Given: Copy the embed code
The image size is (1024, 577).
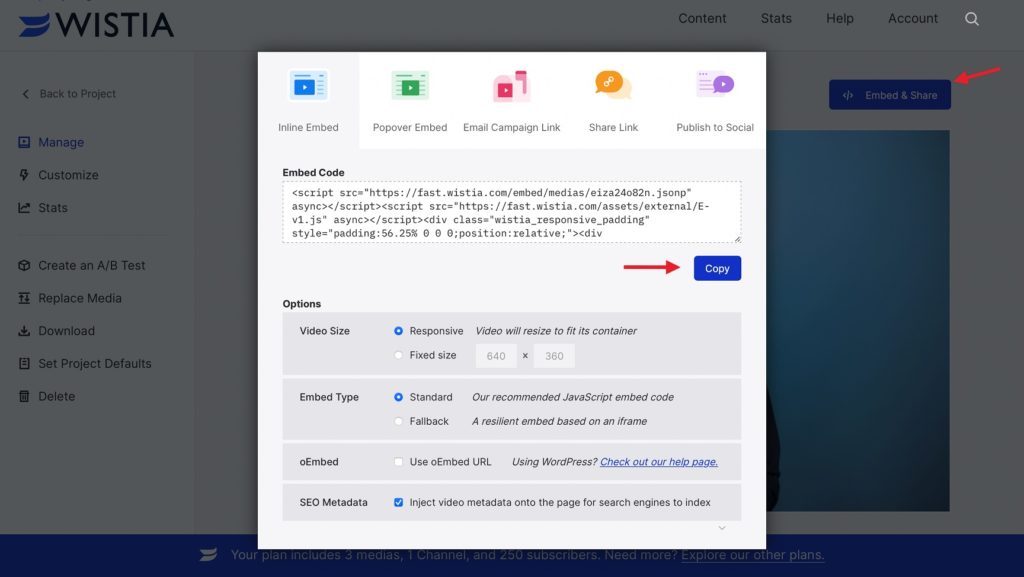Looking at the screenshot, I should 717,268.
